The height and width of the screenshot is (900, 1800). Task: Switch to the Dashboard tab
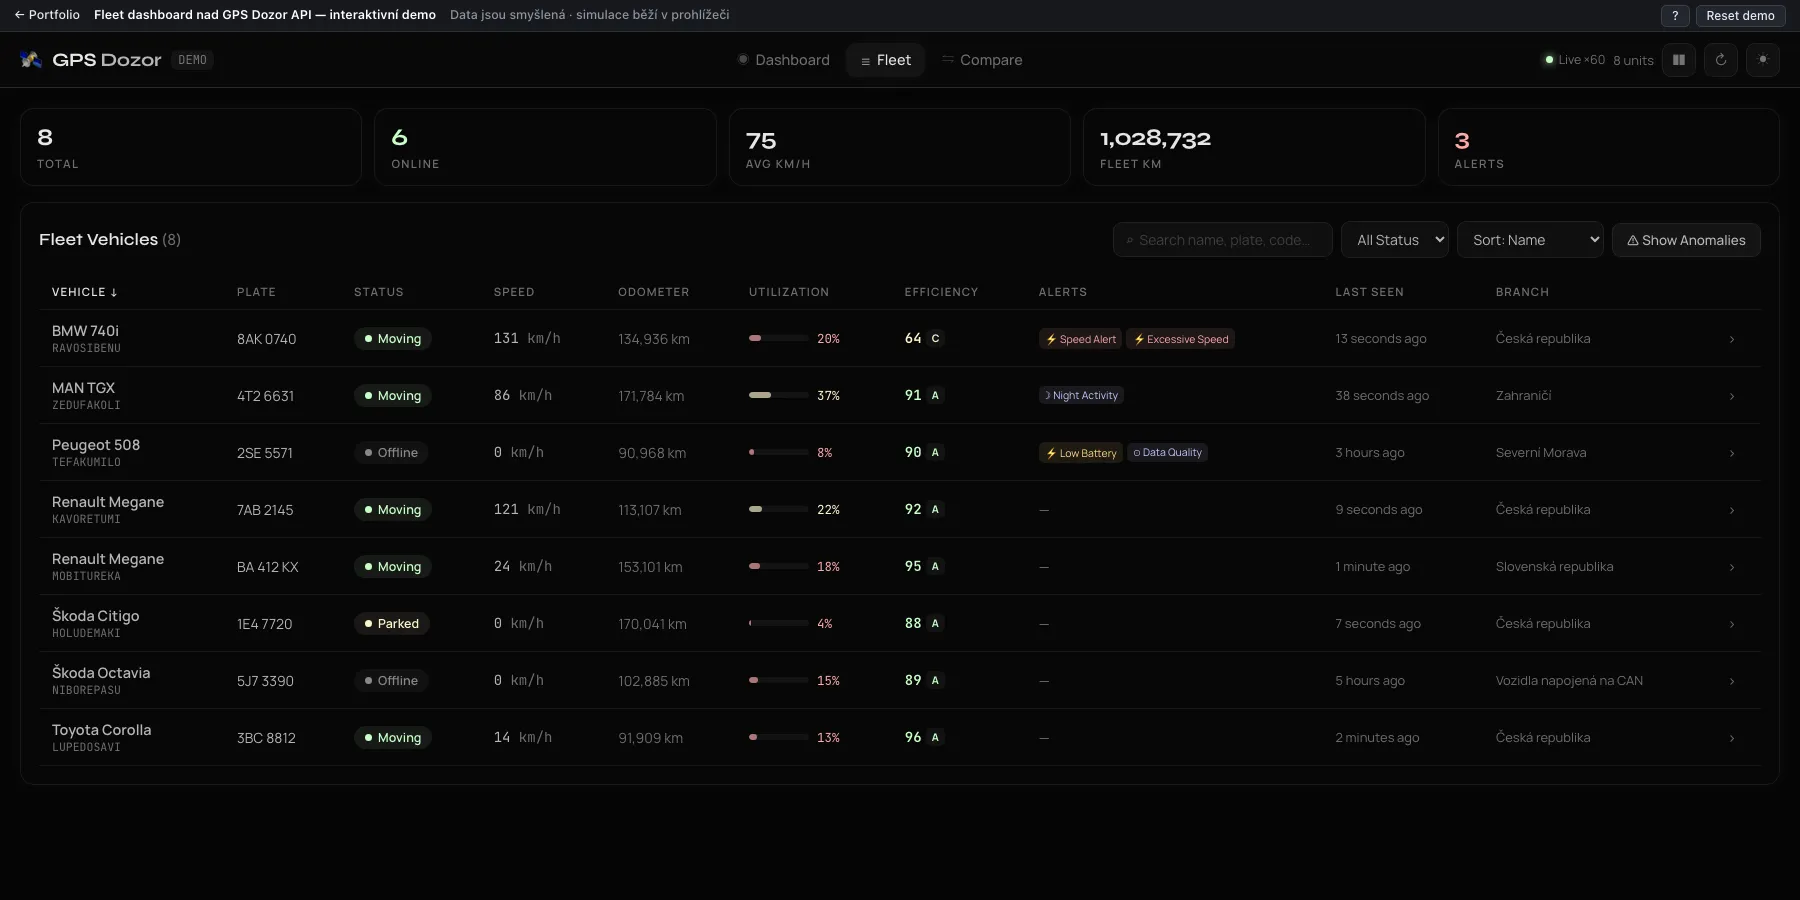coord(783,60)
